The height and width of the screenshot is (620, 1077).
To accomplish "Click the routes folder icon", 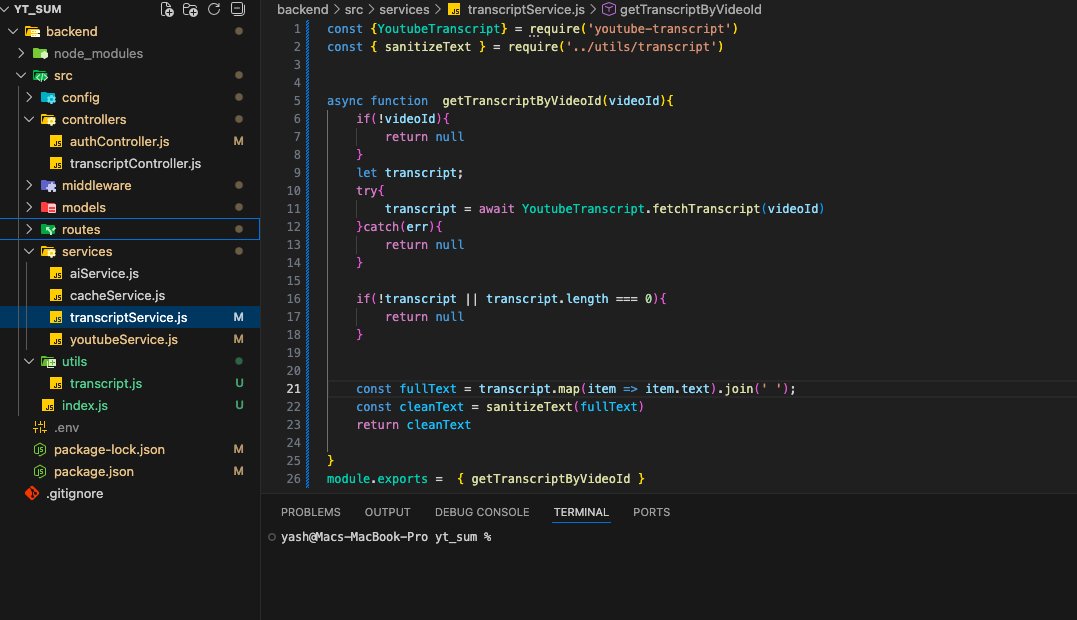I will coord(48,229).
